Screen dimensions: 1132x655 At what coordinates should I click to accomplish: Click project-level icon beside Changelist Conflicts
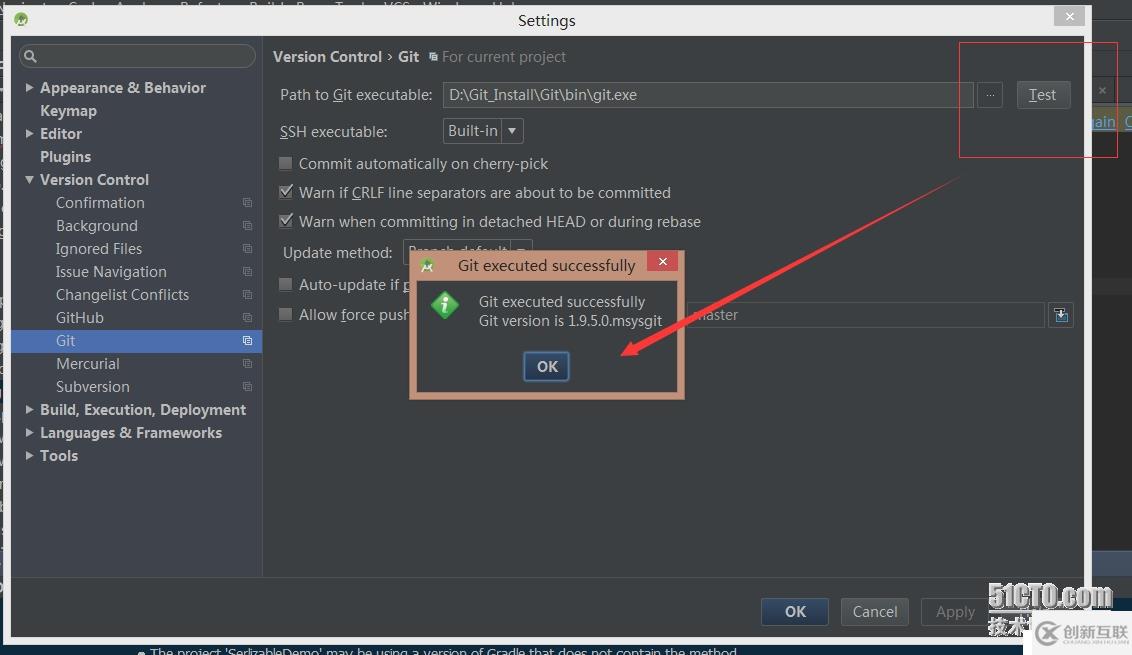(x=248, y=295)
